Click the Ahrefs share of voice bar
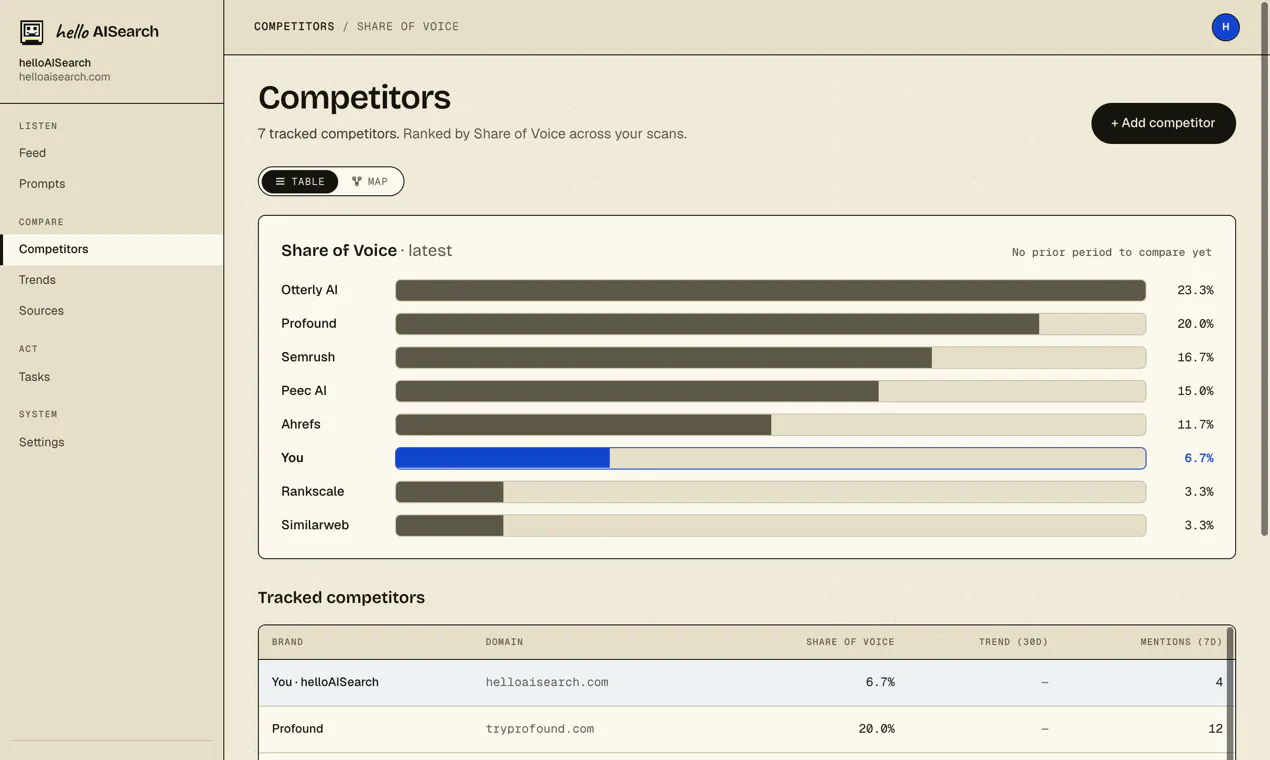Viewport: 1270px width, 760px height. (770, 424)
